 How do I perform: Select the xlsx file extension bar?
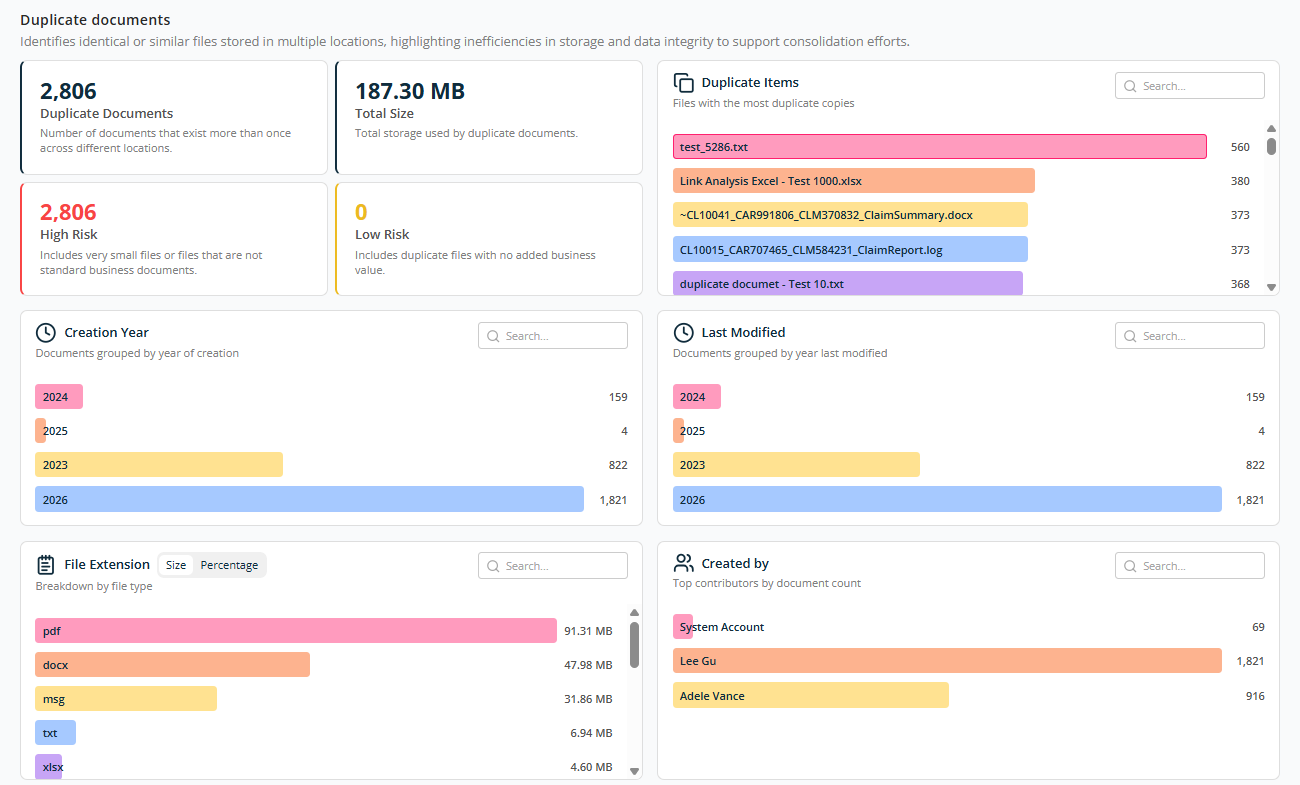click(48, 767)
